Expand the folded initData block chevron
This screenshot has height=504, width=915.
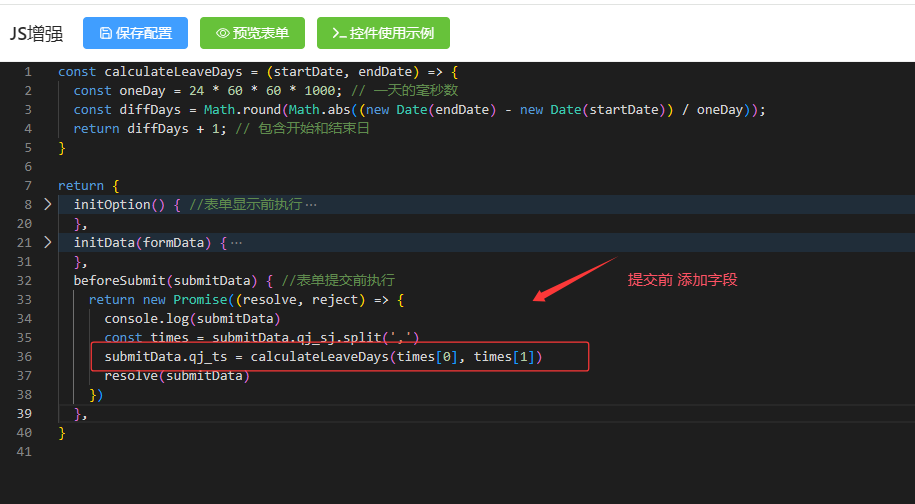click(x=48, y=242)
